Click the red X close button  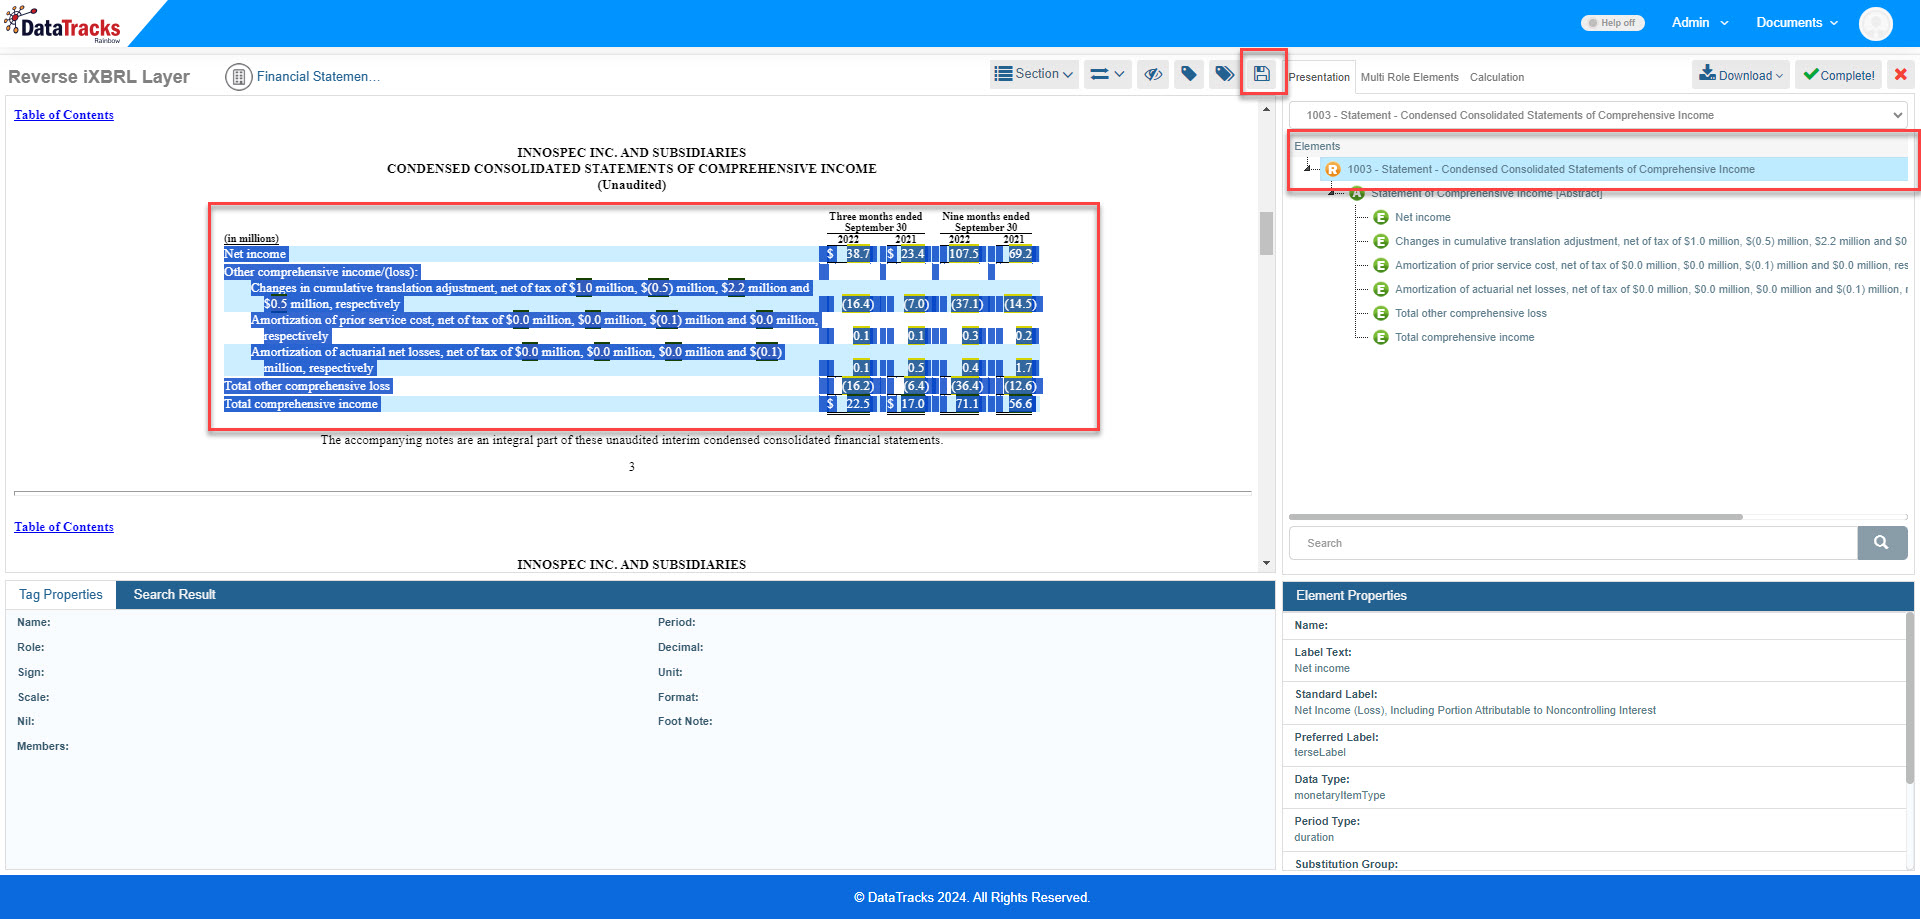pyautogui.click(x=1901, y=75)
